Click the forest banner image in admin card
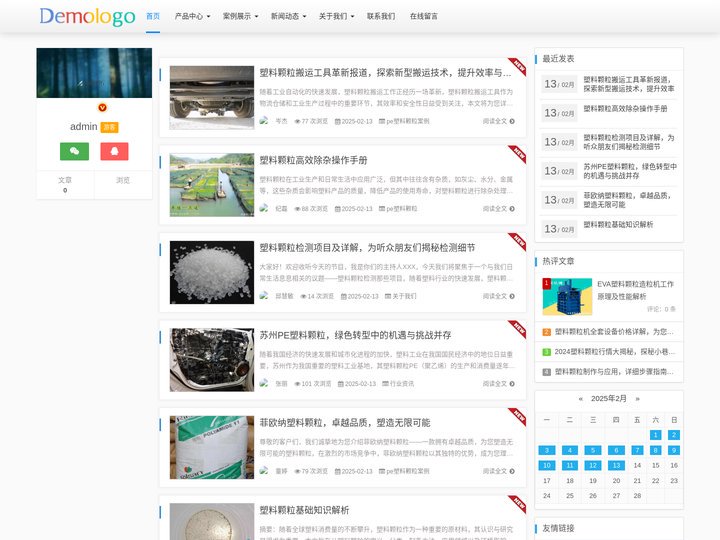Screen dimensions: 720x540 [94, 73]
